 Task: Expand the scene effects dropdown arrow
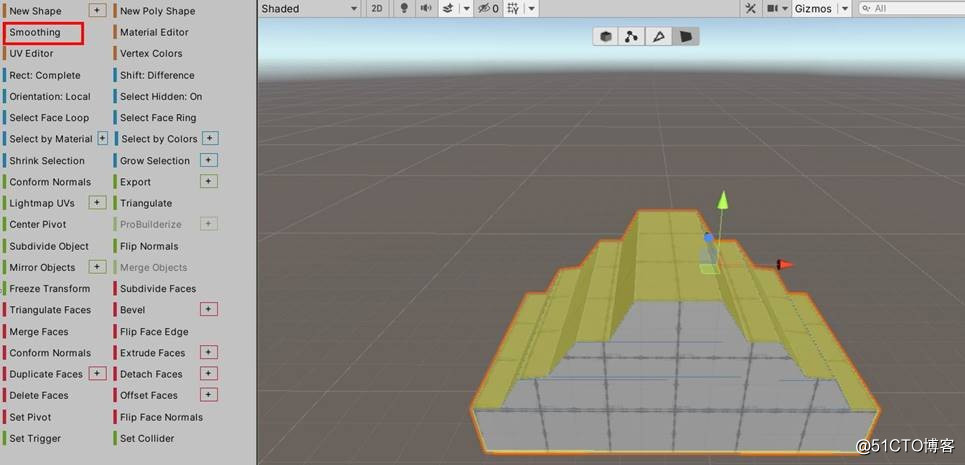click(466, 9)
